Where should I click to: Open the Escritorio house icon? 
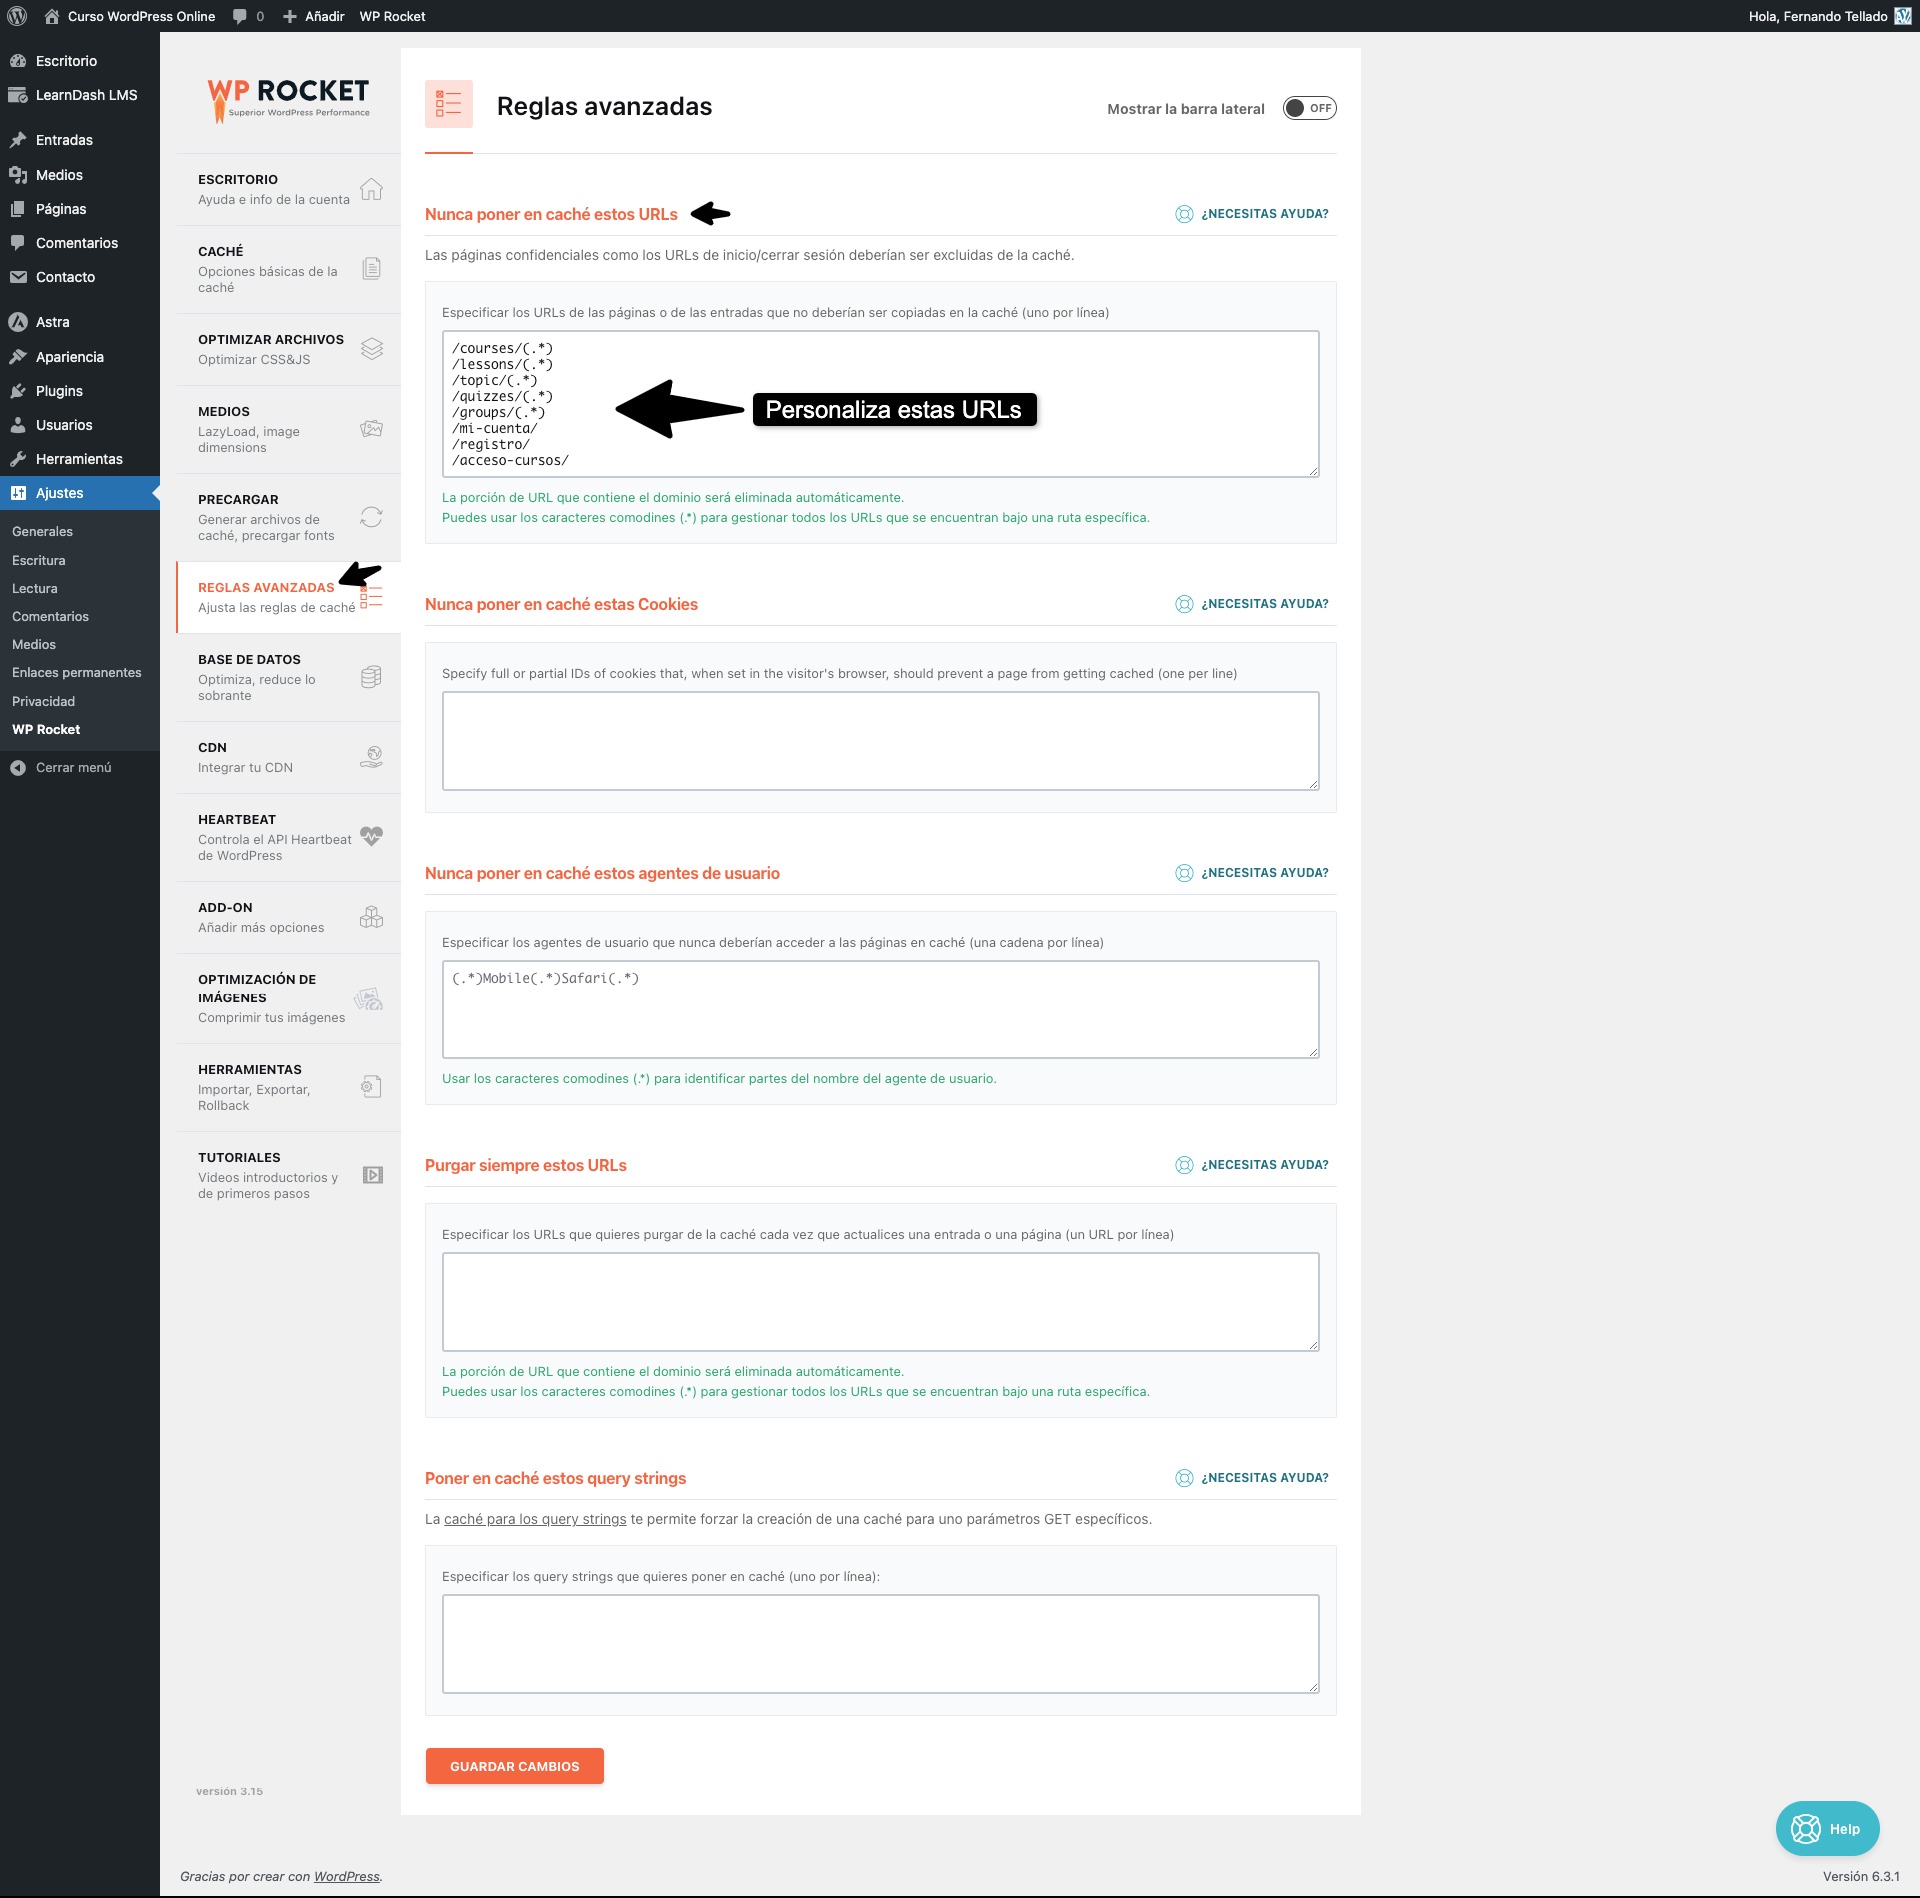[x=371, y=189]
